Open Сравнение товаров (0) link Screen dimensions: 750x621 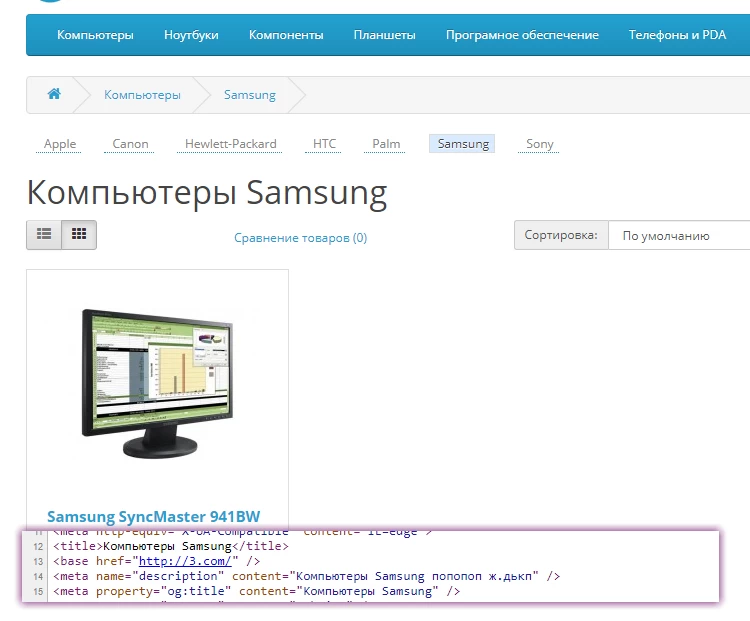pyautogui.click(x=300, y=238)
